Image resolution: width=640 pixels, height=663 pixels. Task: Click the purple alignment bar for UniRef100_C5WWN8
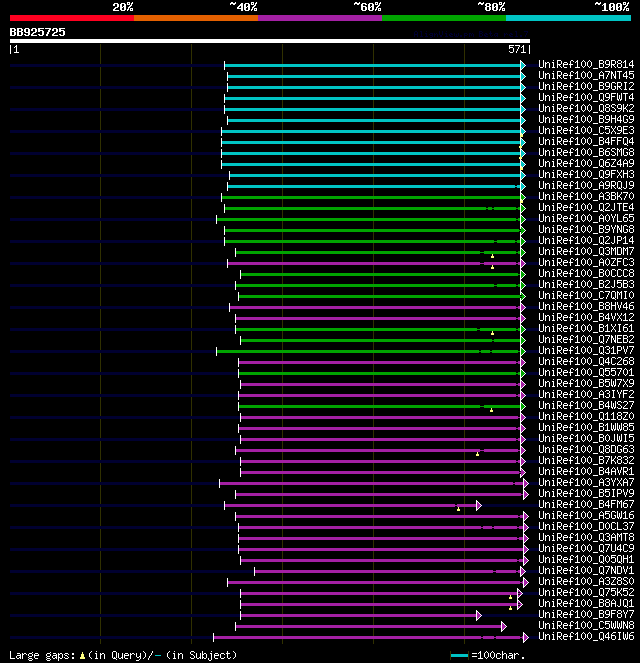point(368,626)
